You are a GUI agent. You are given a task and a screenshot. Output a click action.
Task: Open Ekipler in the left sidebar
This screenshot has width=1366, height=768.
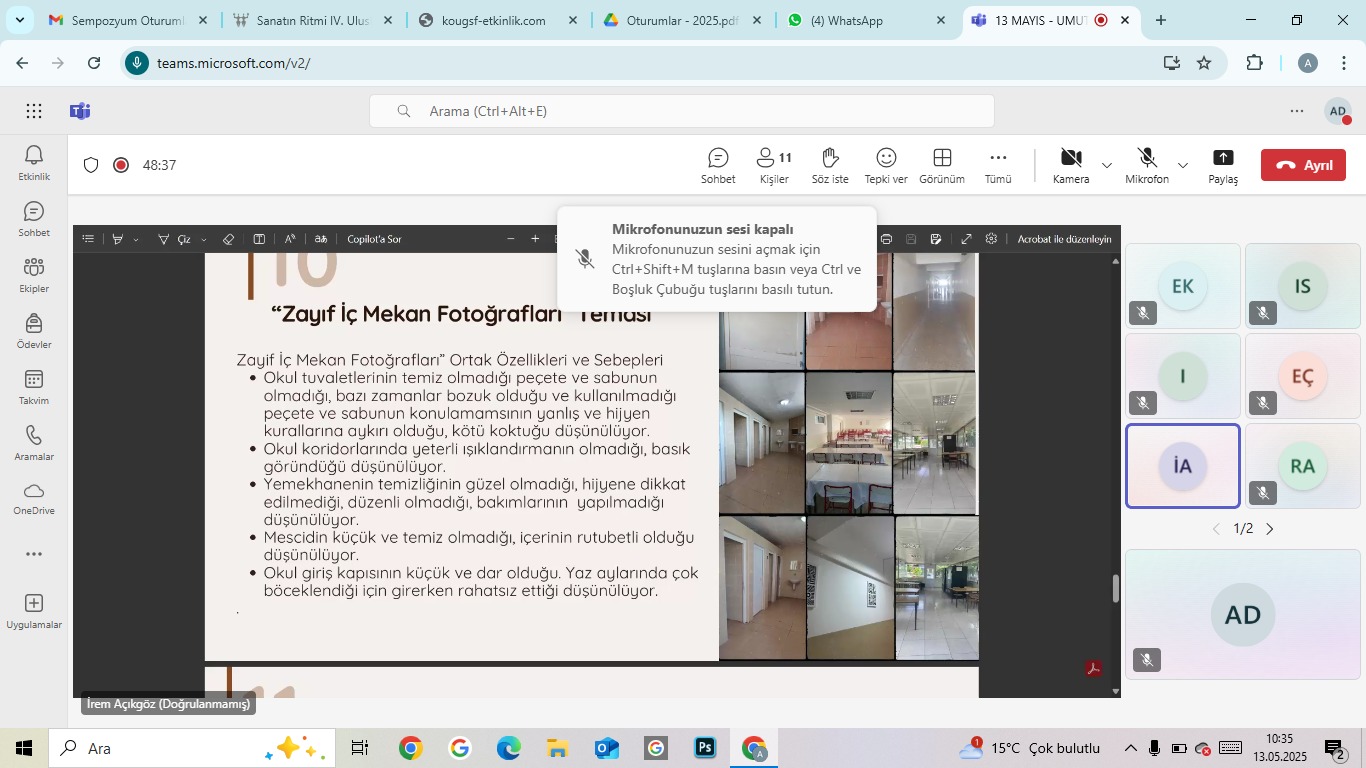[x=34, y=275]
